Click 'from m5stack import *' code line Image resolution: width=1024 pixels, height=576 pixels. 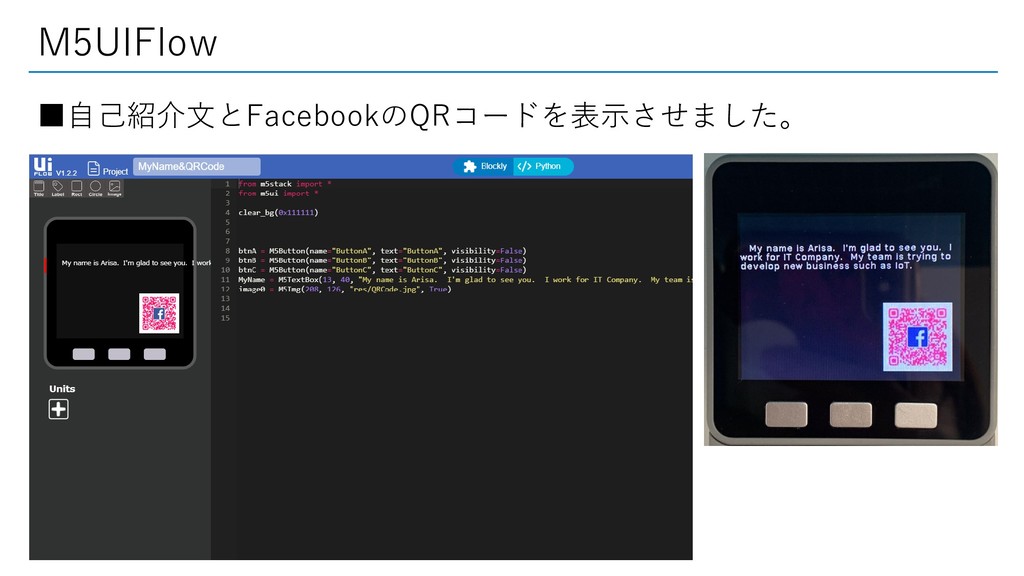click(x=285, y=184)
